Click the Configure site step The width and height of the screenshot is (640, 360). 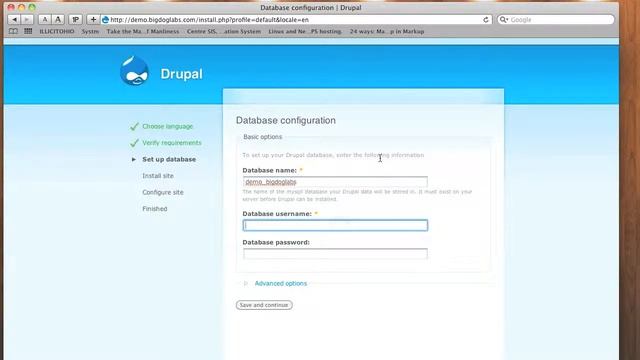[163, 192]
